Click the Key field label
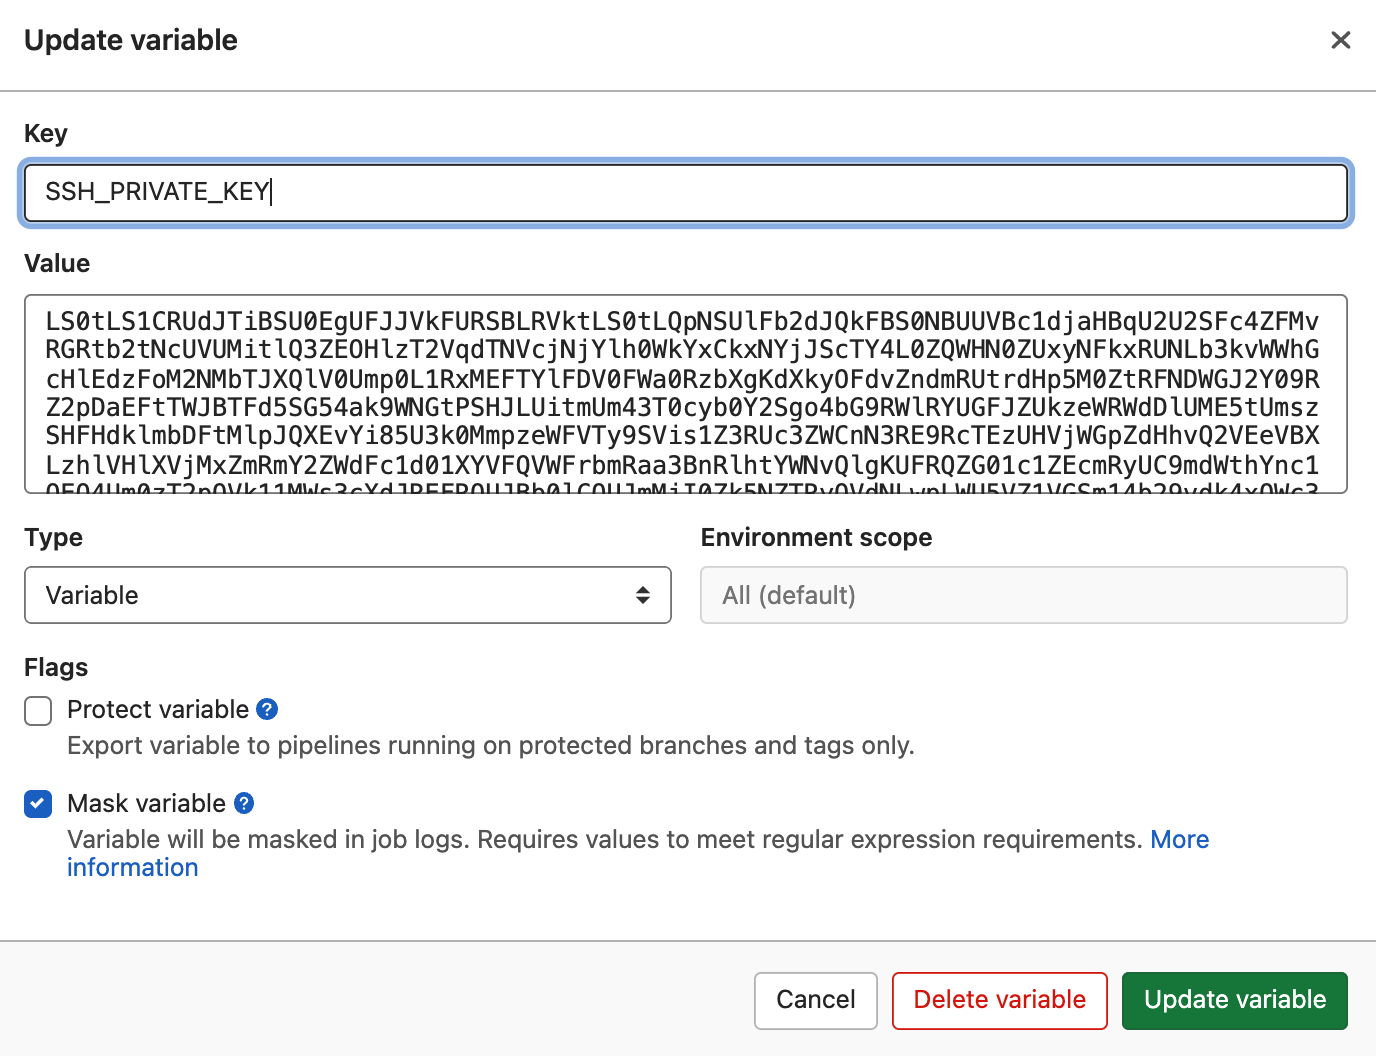1376x1056 pixels. coord(46,133)
